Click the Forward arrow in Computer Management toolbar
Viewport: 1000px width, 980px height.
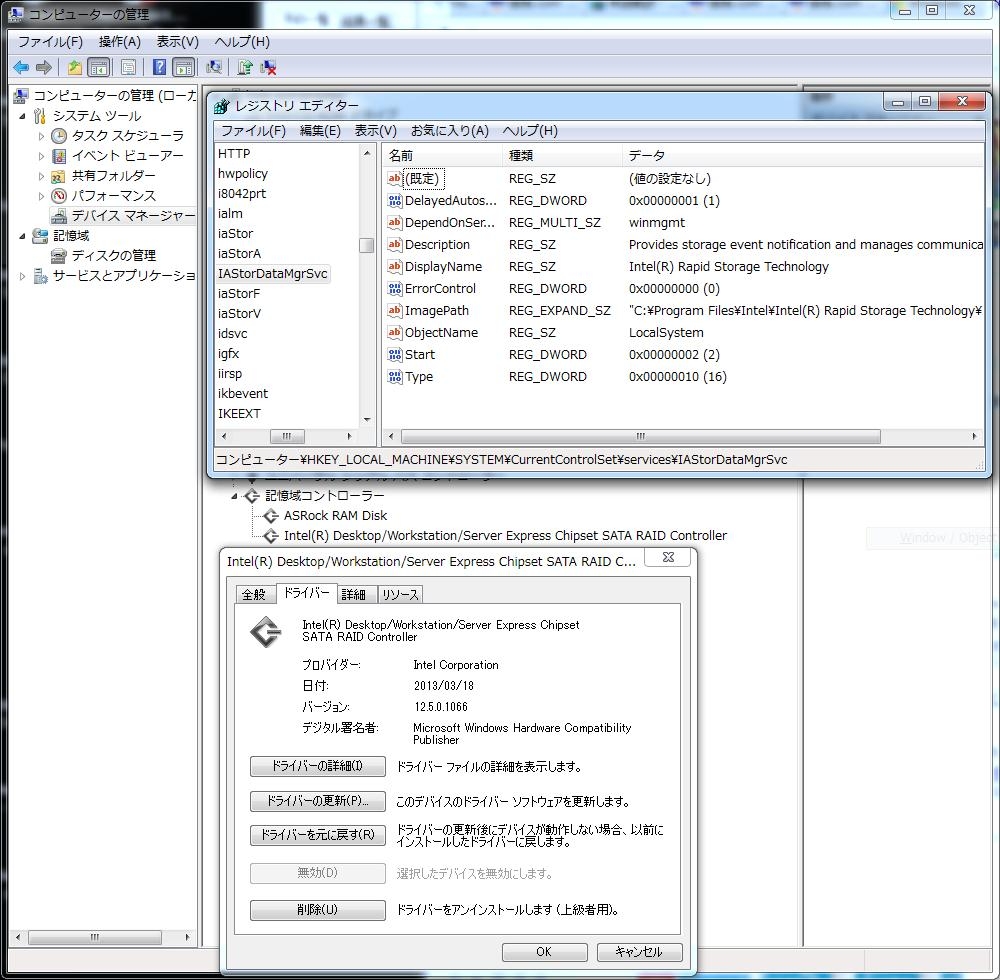[43, 67]
